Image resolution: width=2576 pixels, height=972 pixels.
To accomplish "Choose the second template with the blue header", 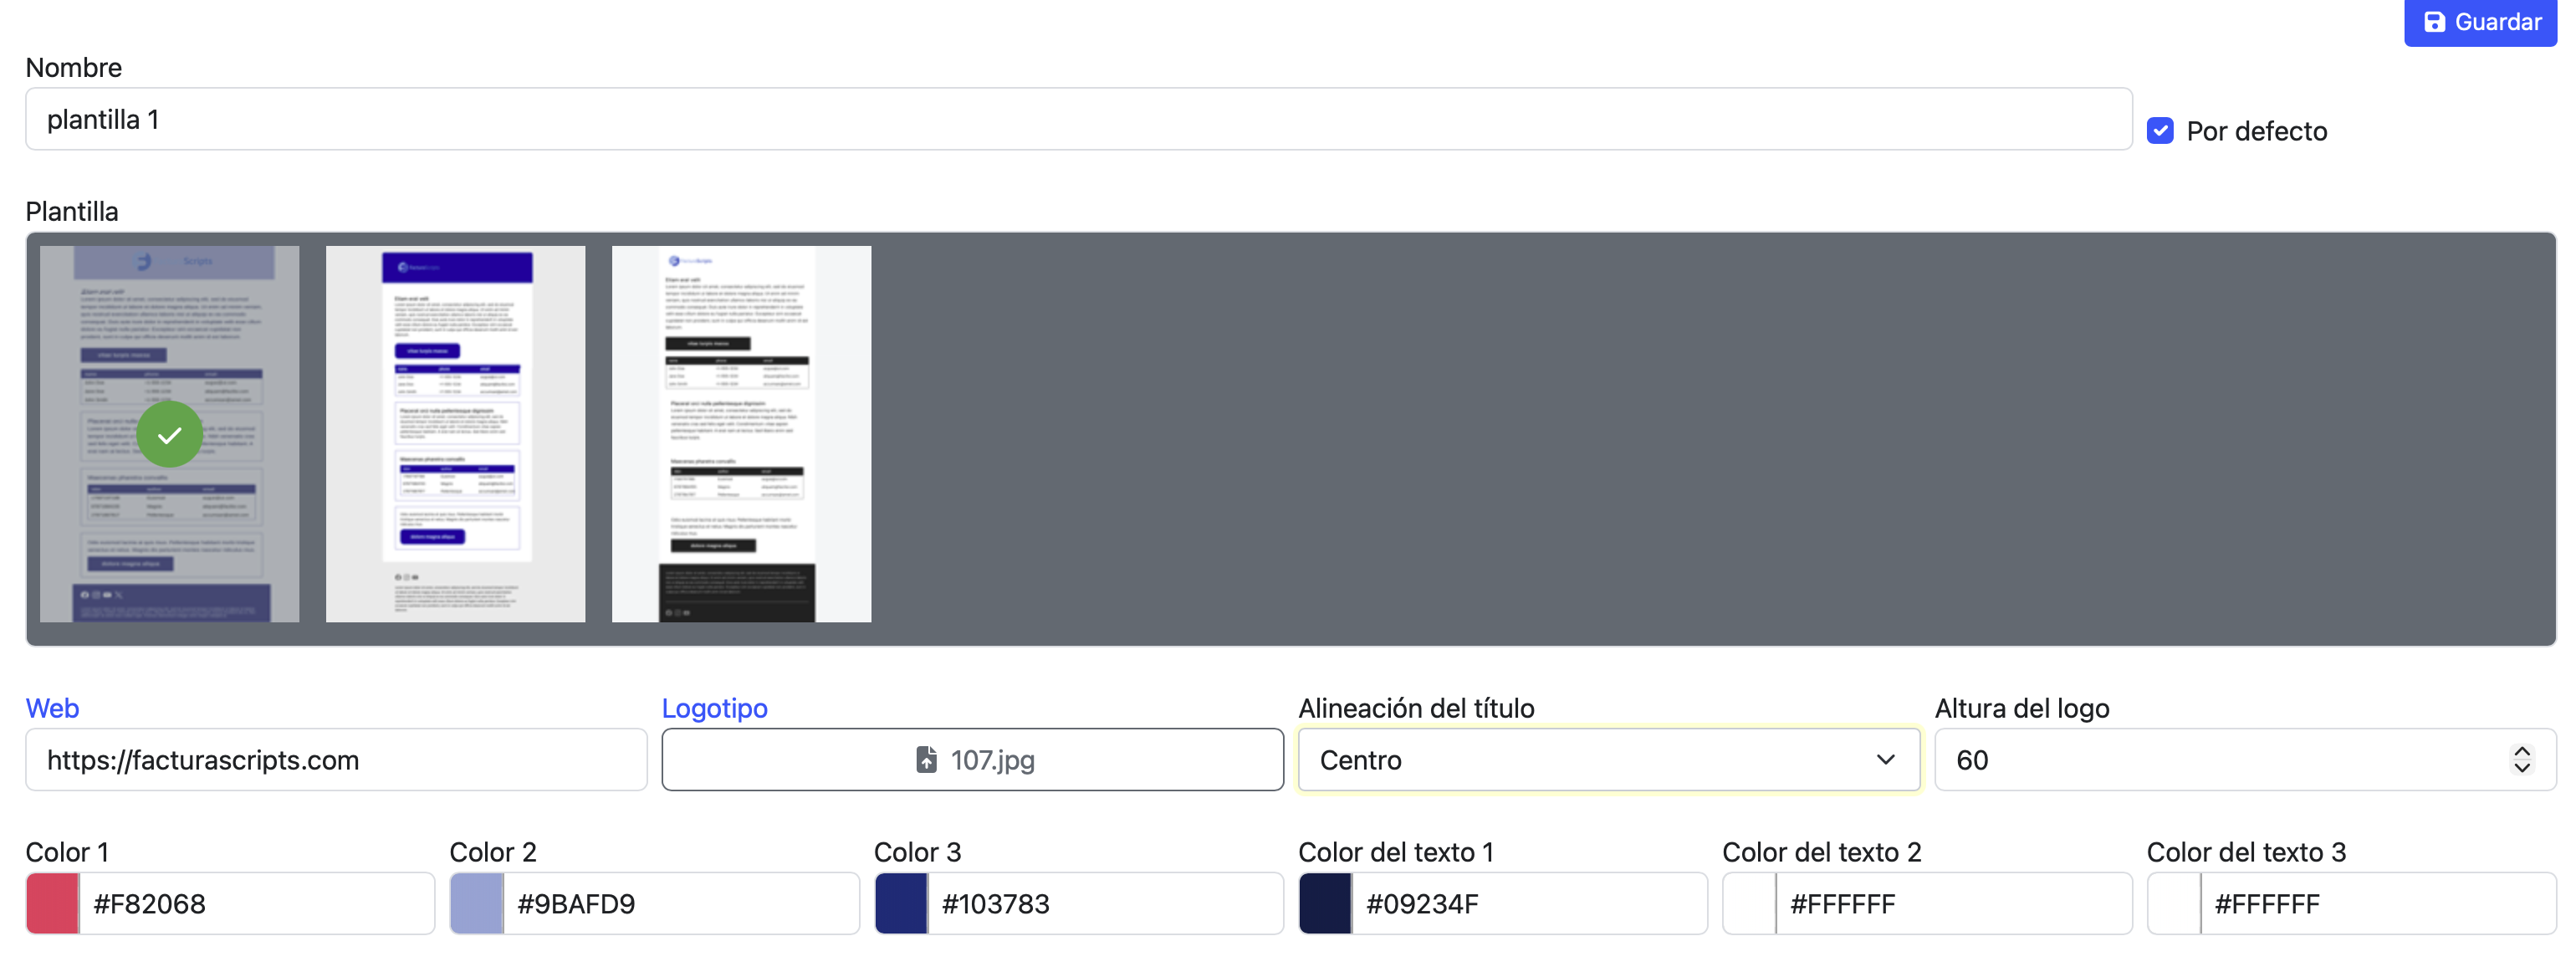I will pyautogui.click(x=455, y=434).
